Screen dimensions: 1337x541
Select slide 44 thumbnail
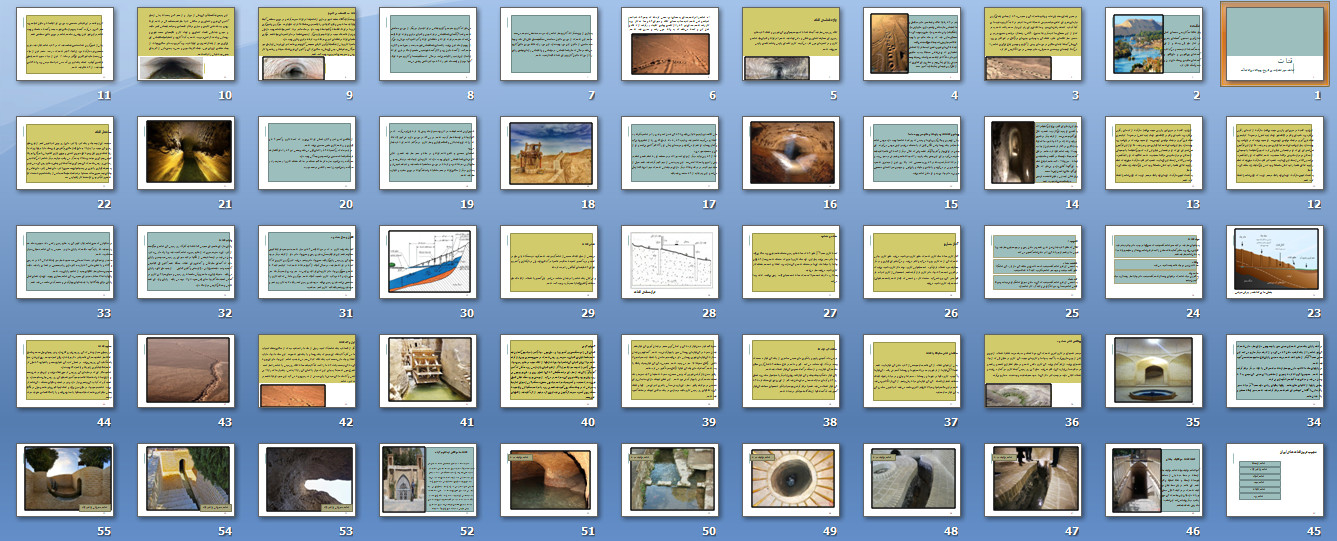(65, 371)
